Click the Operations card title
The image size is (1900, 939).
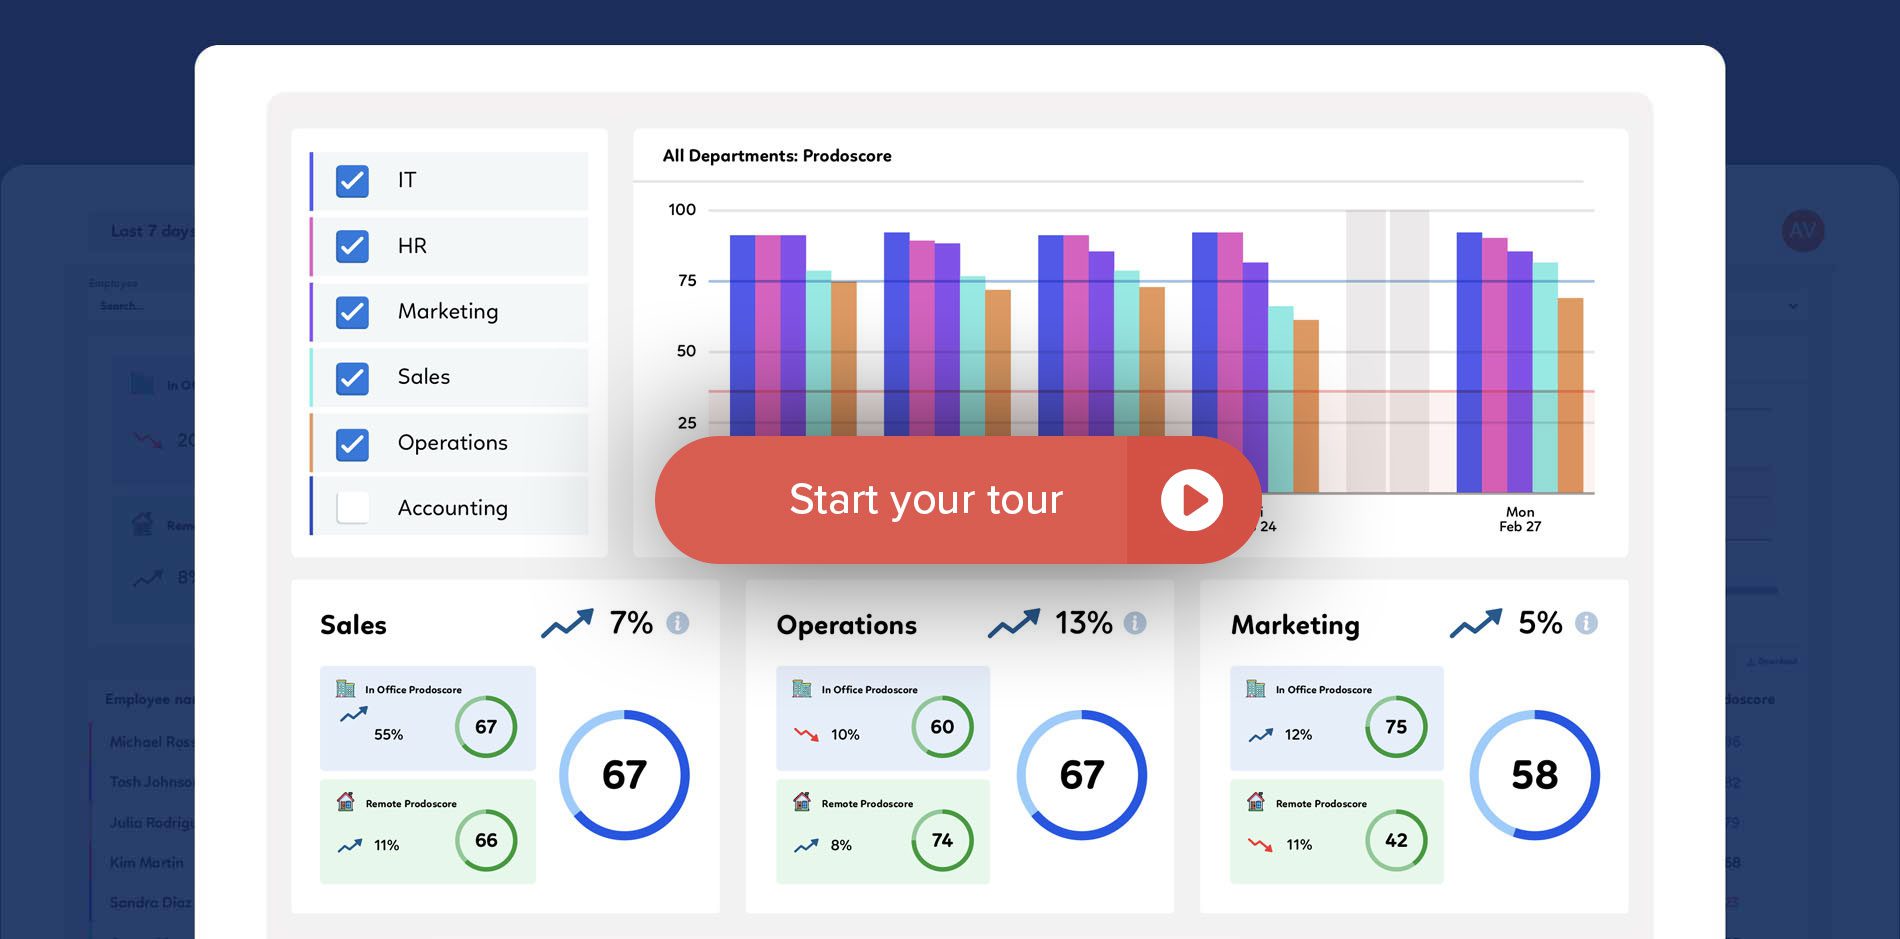(x=847, y=625)
